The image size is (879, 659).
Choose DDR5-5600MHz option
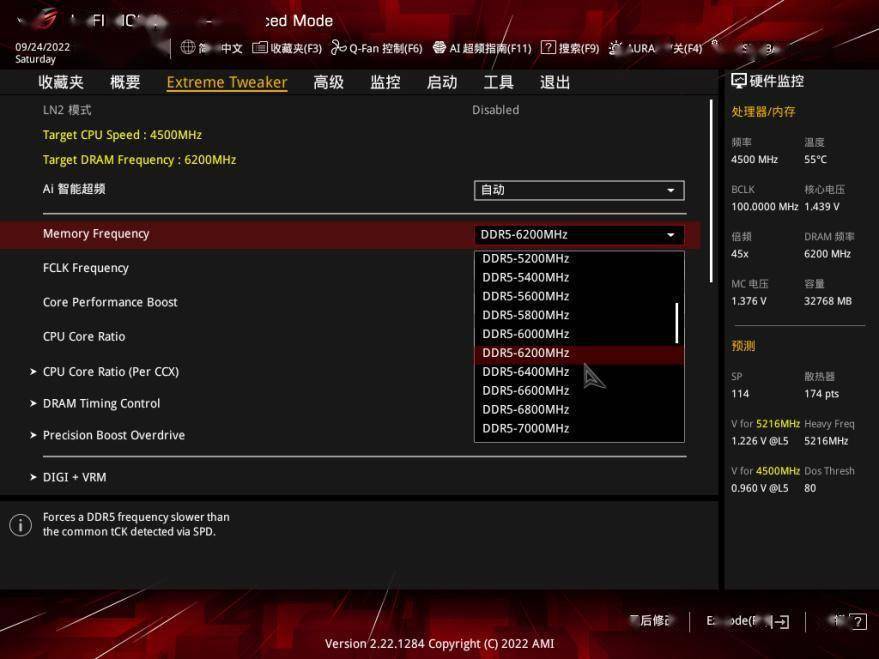point(526,296)
